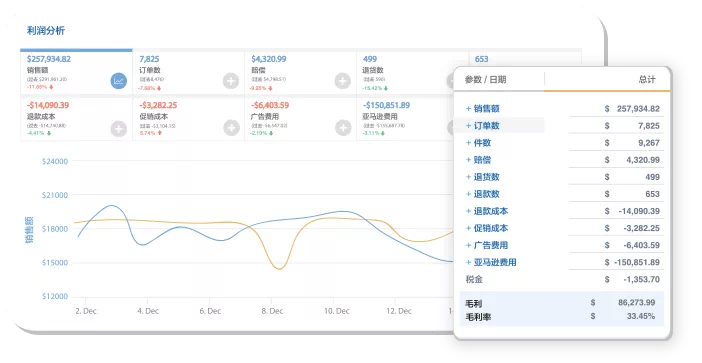Click the plus icon on the 退款成本 card
The width and height of the screenshot is (702, 363).
pyautogui.click(x=119, y=128)
